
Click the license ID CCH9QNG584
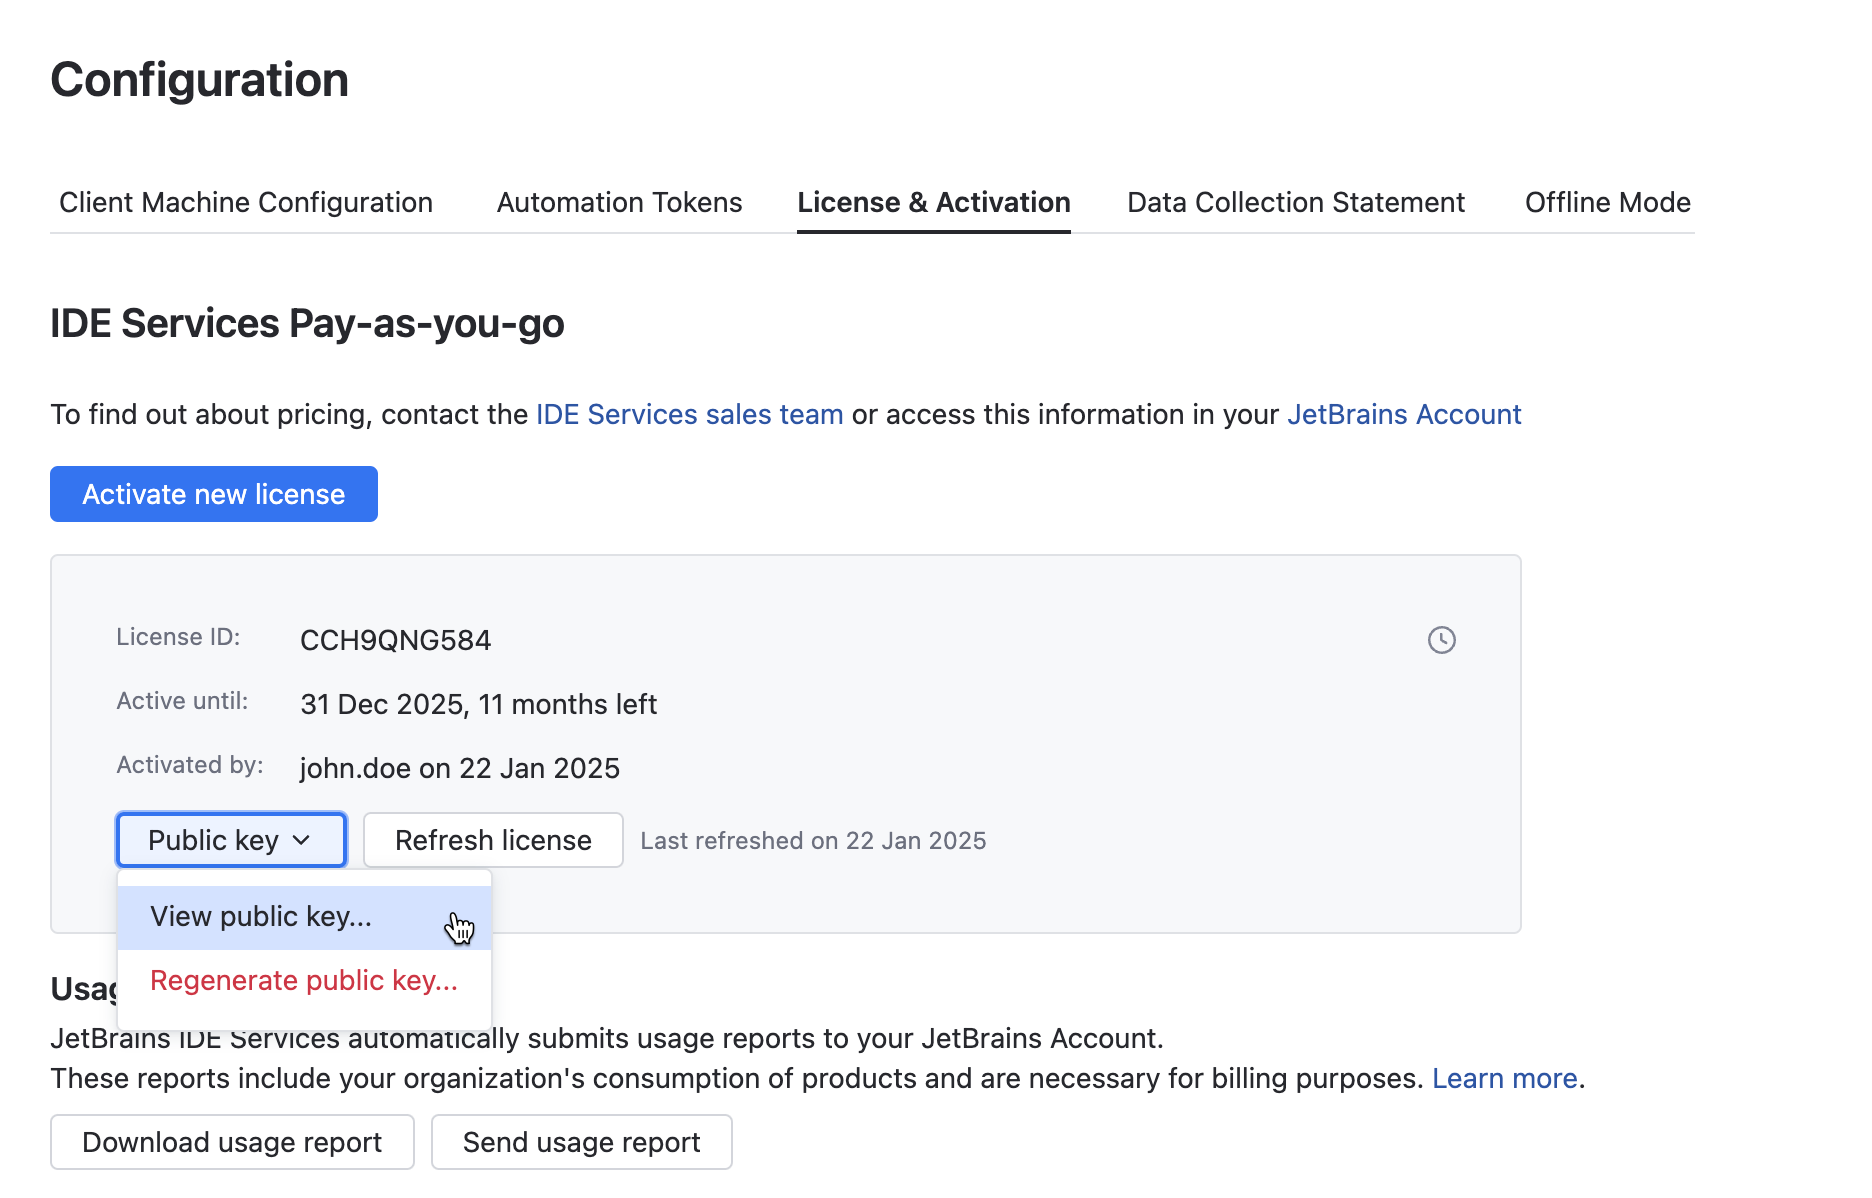click(x=396, y=641)
